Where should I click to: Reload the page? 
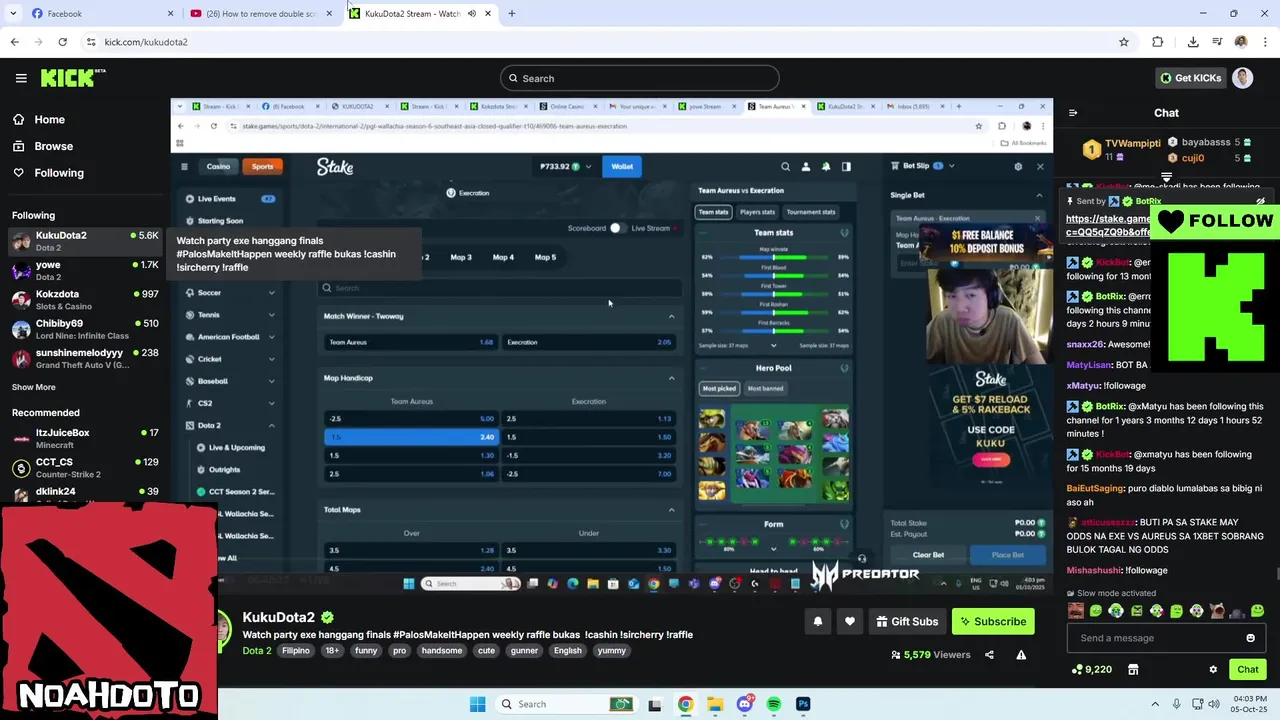click(62, 42)
